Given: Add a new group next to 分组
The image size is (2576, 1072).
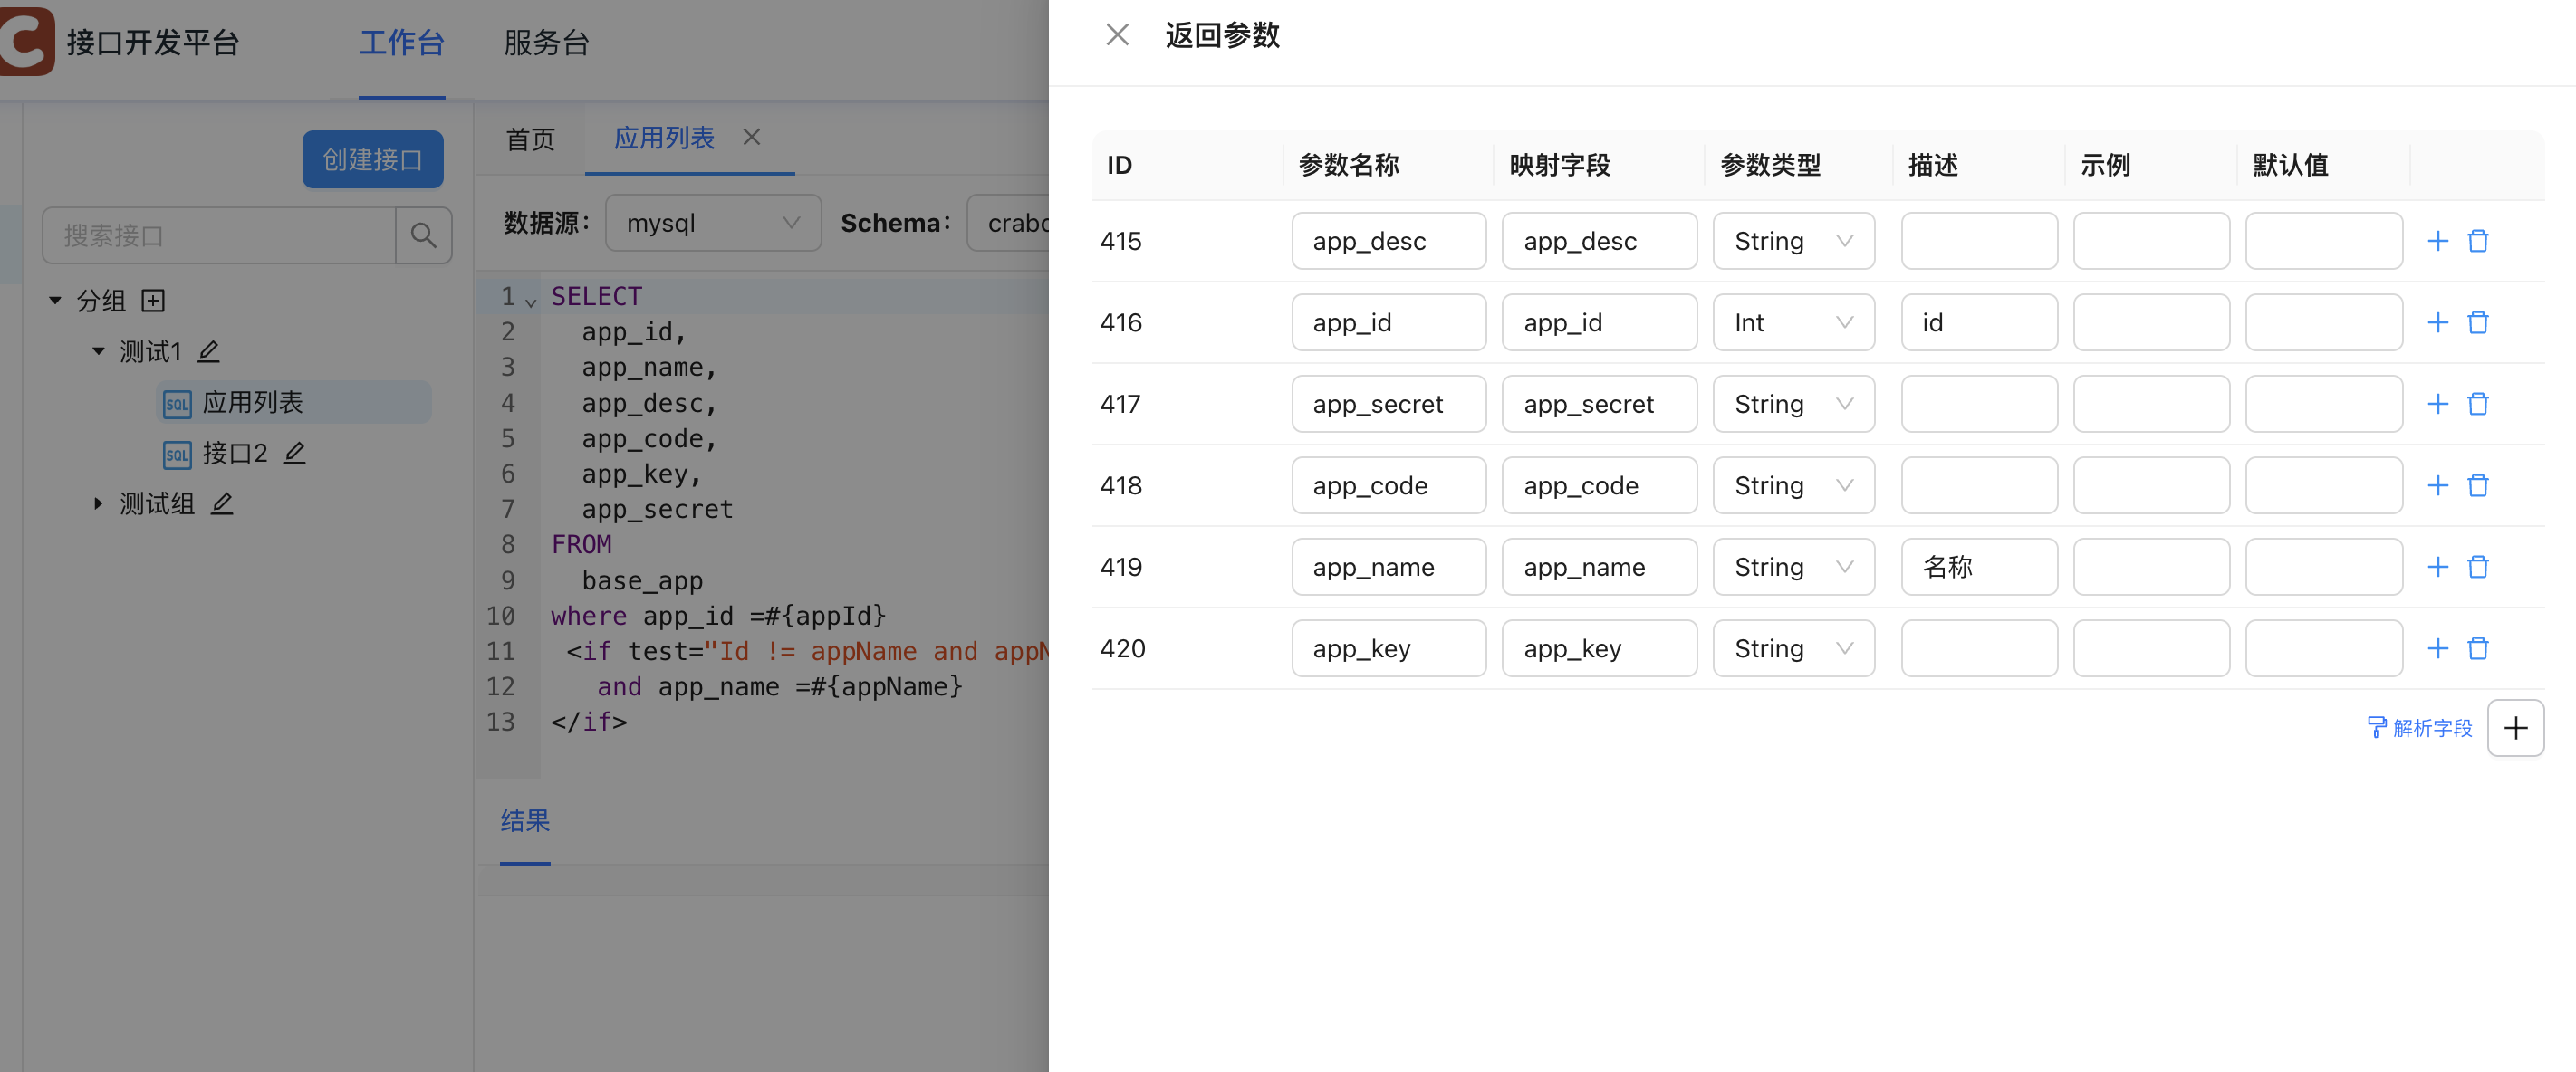Looking at the screenshot, I should (153, 300).
